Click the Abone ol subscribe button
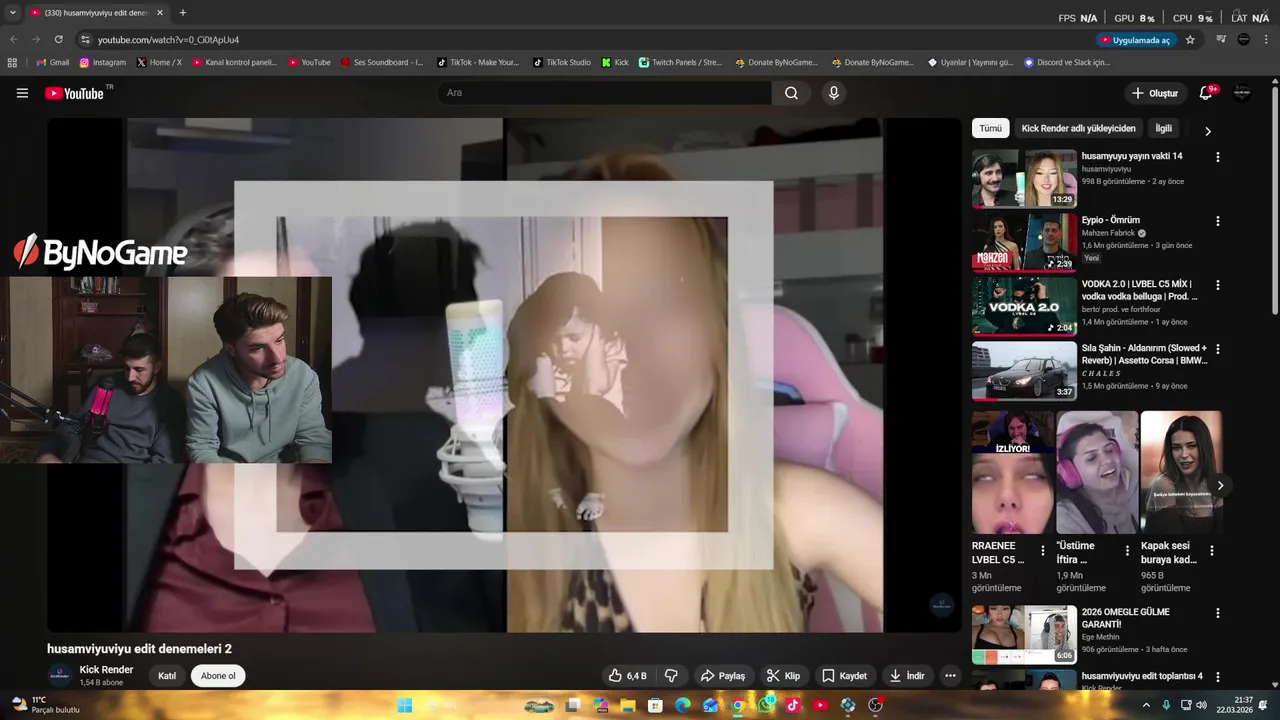Viewport: 1280px width, 720px height. [218, 676]
